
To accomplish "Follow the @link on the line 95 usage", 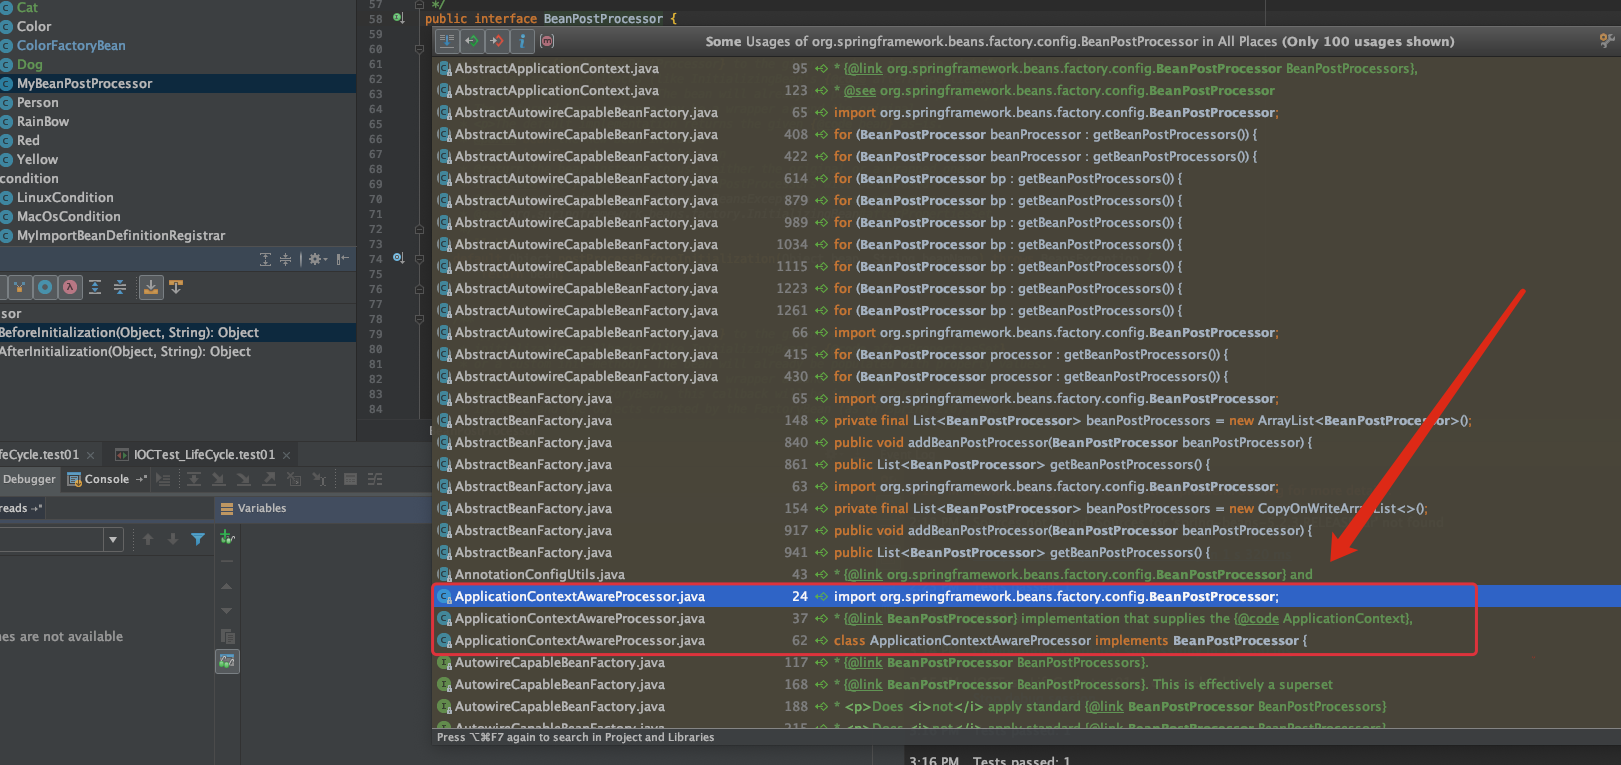I will (863, 68).
